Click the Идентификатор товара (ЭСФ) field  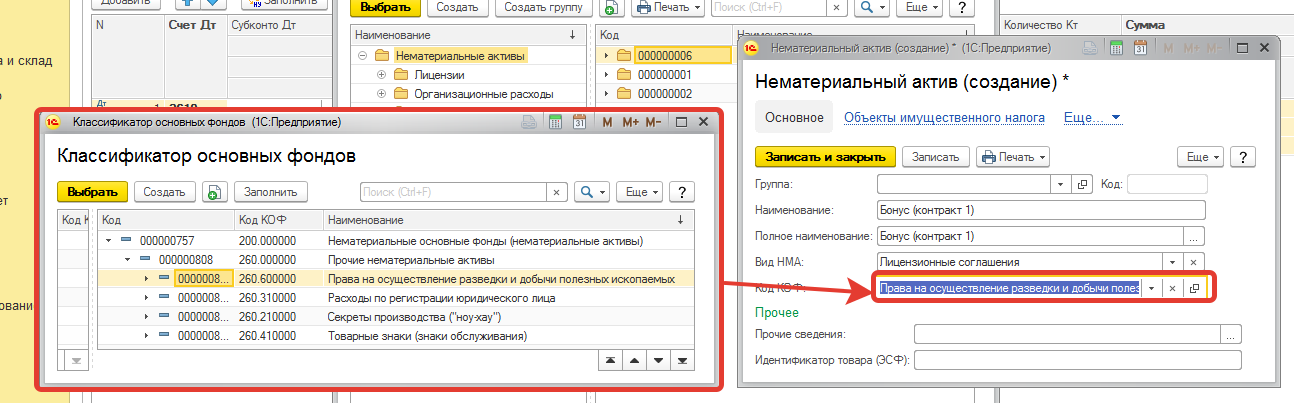1078,360
